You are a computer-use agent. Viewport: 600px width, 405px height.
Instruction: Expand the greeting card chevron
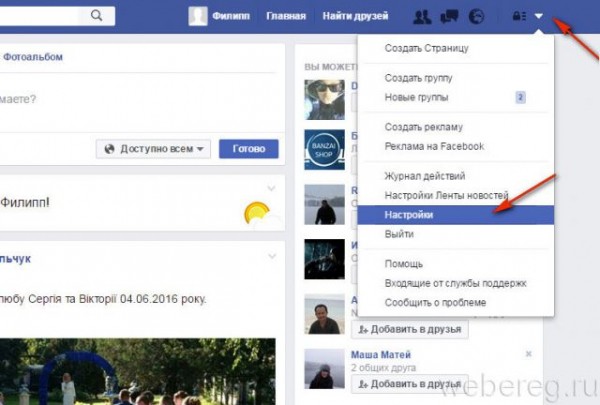[271, 188]
